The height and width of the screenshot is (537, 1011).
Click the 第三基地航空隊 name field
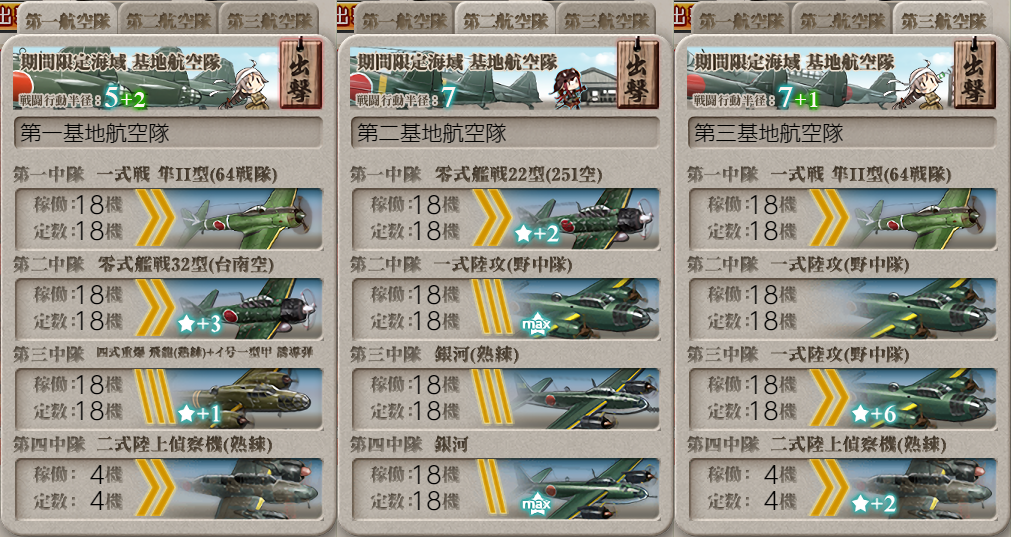click(x=842, y=133)
